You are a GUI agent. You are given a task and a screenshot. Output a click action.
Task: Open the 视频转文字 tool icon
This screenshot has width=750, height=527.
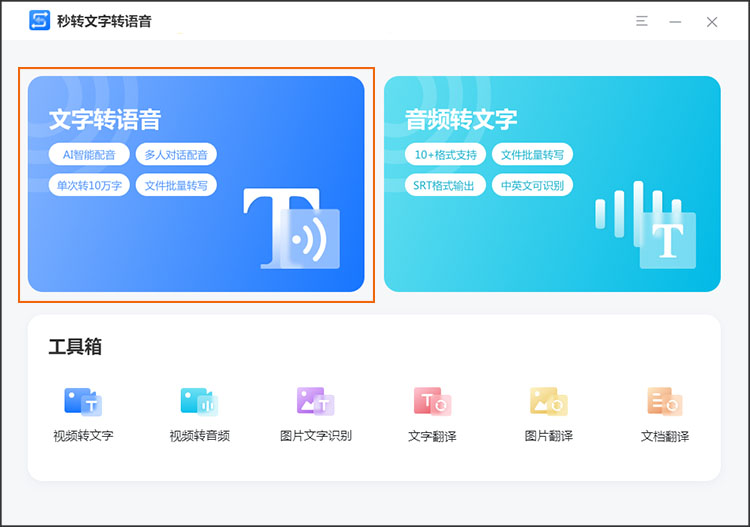(83, 402)
